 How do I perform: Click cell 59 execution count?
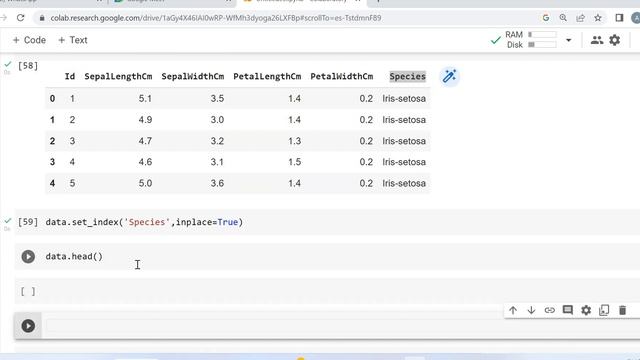[x=28, y=222]
